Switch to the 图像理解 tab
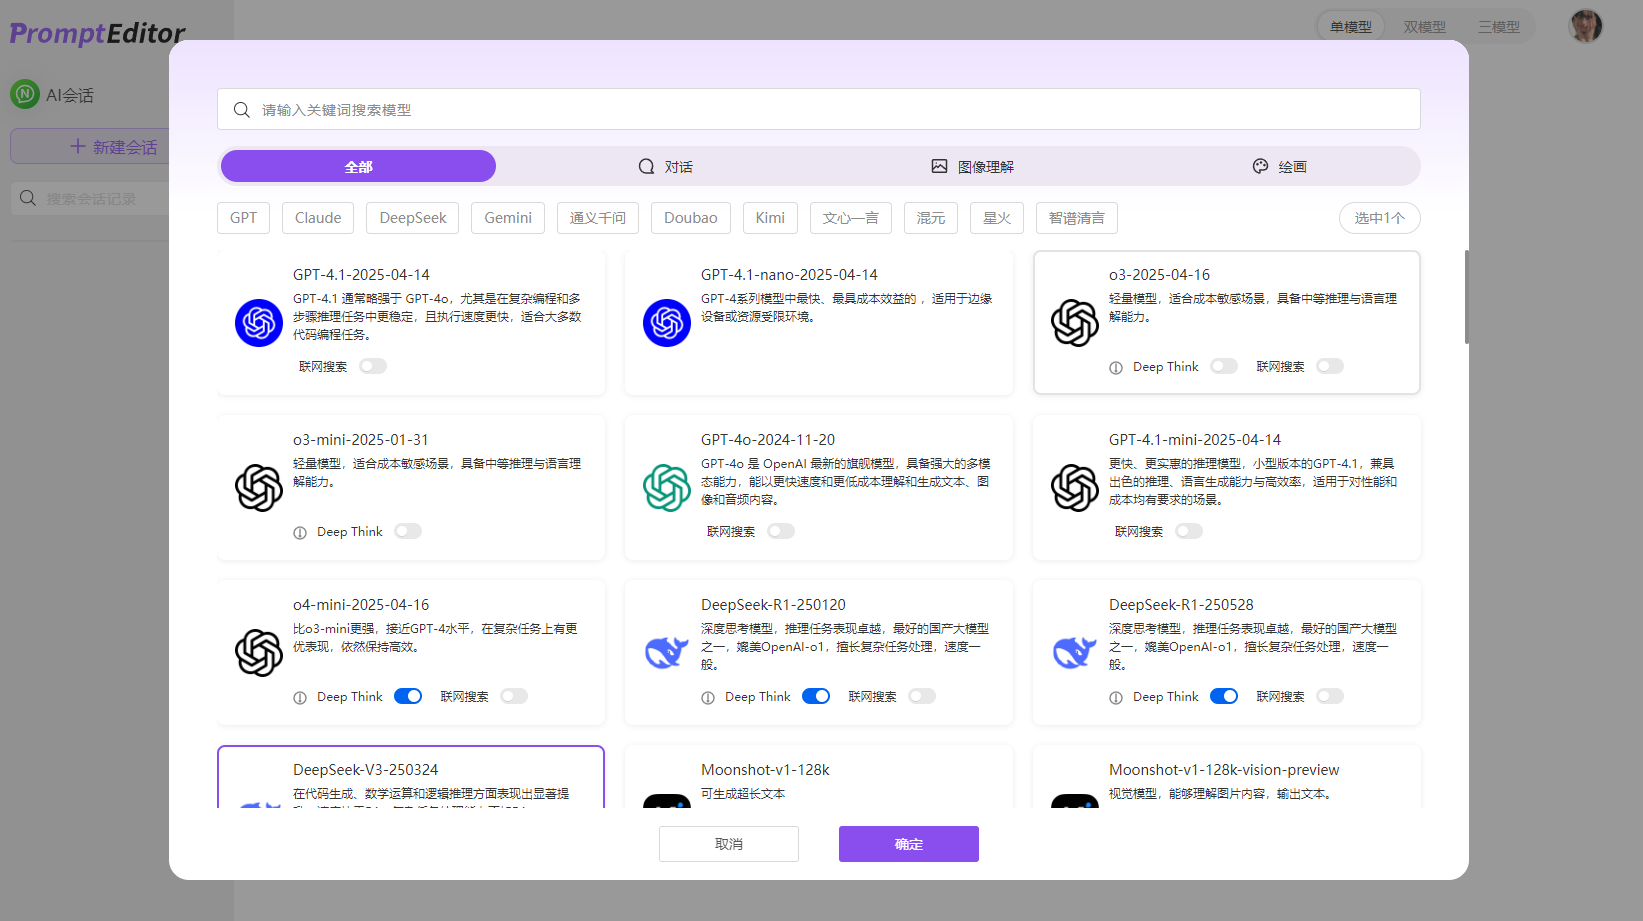 point(972,167)
